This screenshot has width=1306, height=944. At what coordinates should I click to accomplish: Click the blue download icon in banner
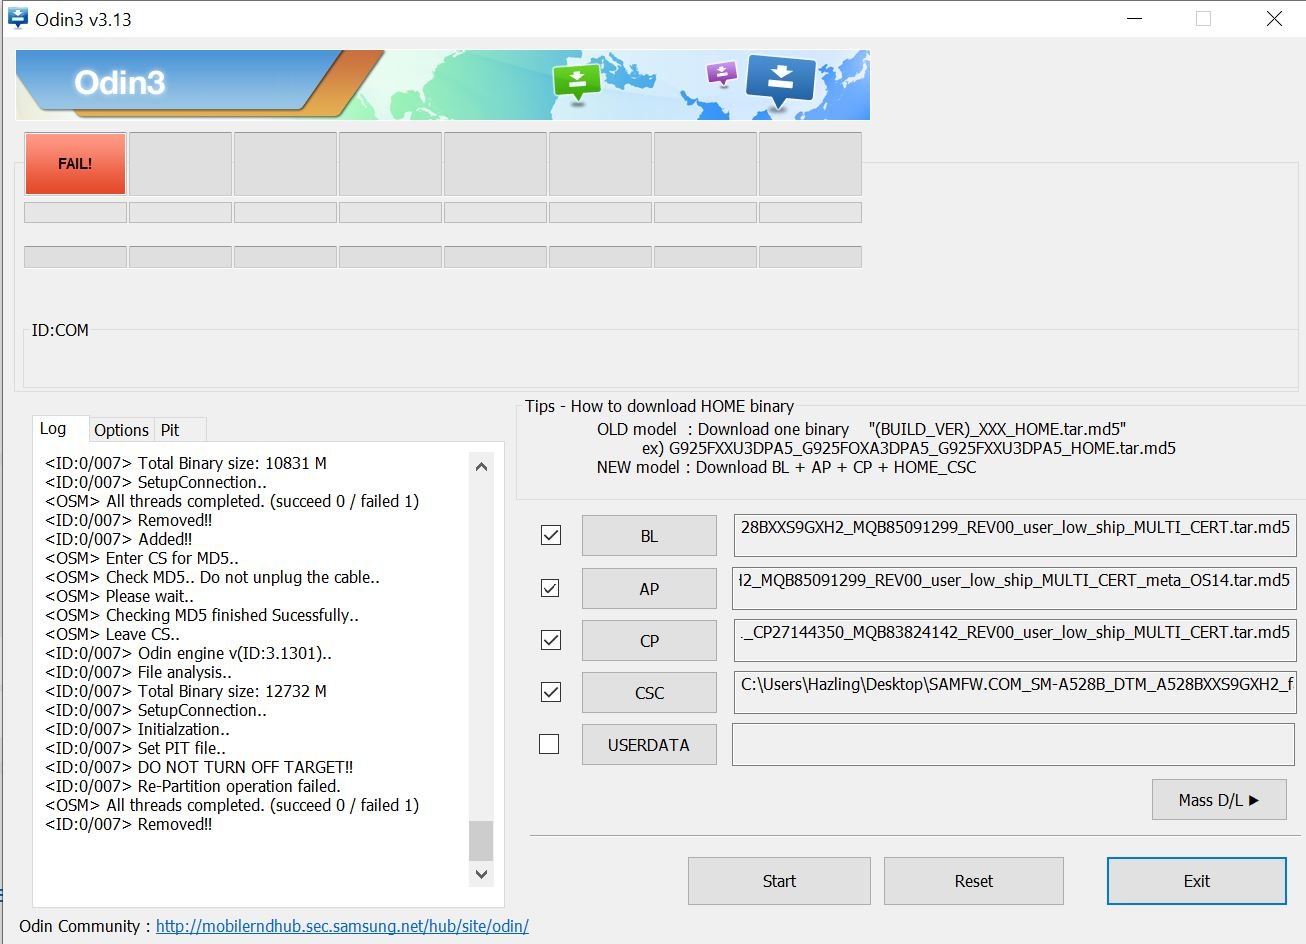(x=781, y=80)
